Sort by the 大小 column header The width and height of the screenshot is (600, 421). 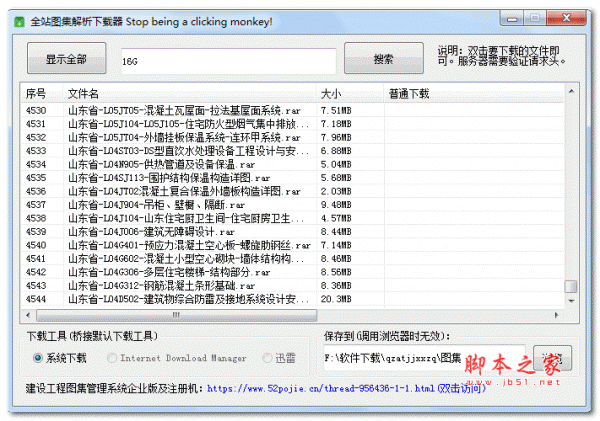[x=350, y=94]
